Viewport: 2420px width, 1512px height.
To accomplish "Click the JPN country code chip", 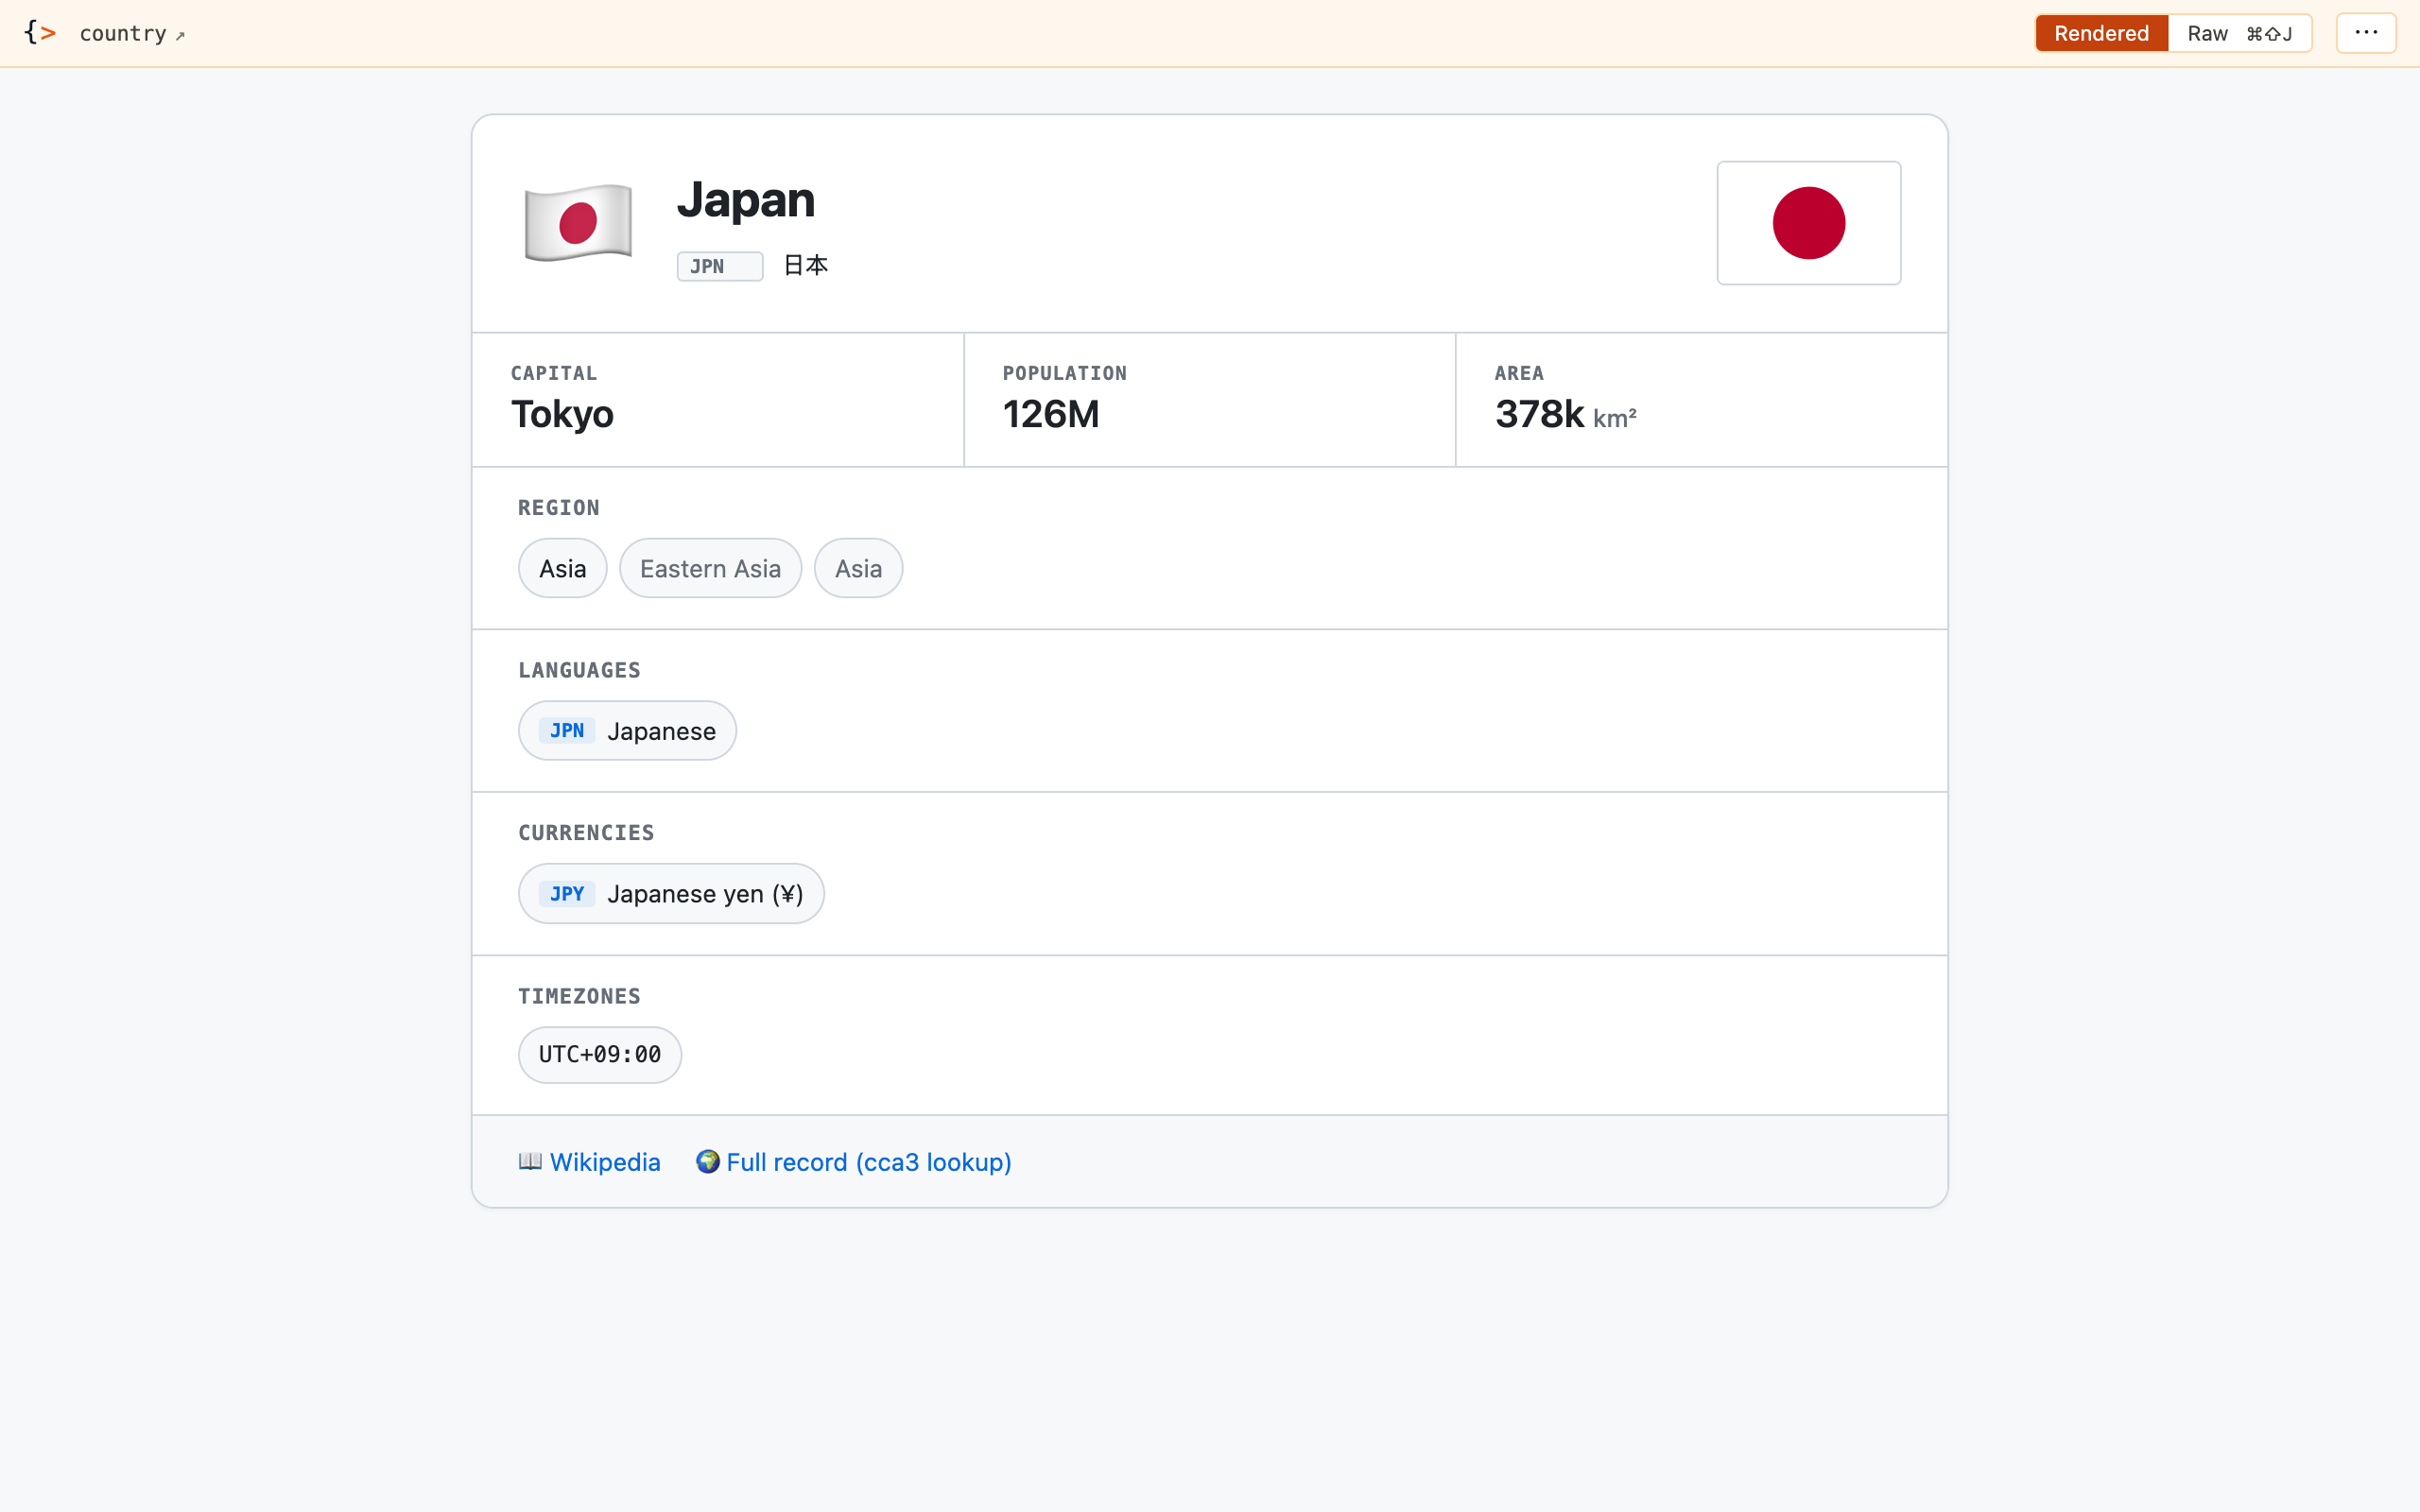I will pos(719,265).
